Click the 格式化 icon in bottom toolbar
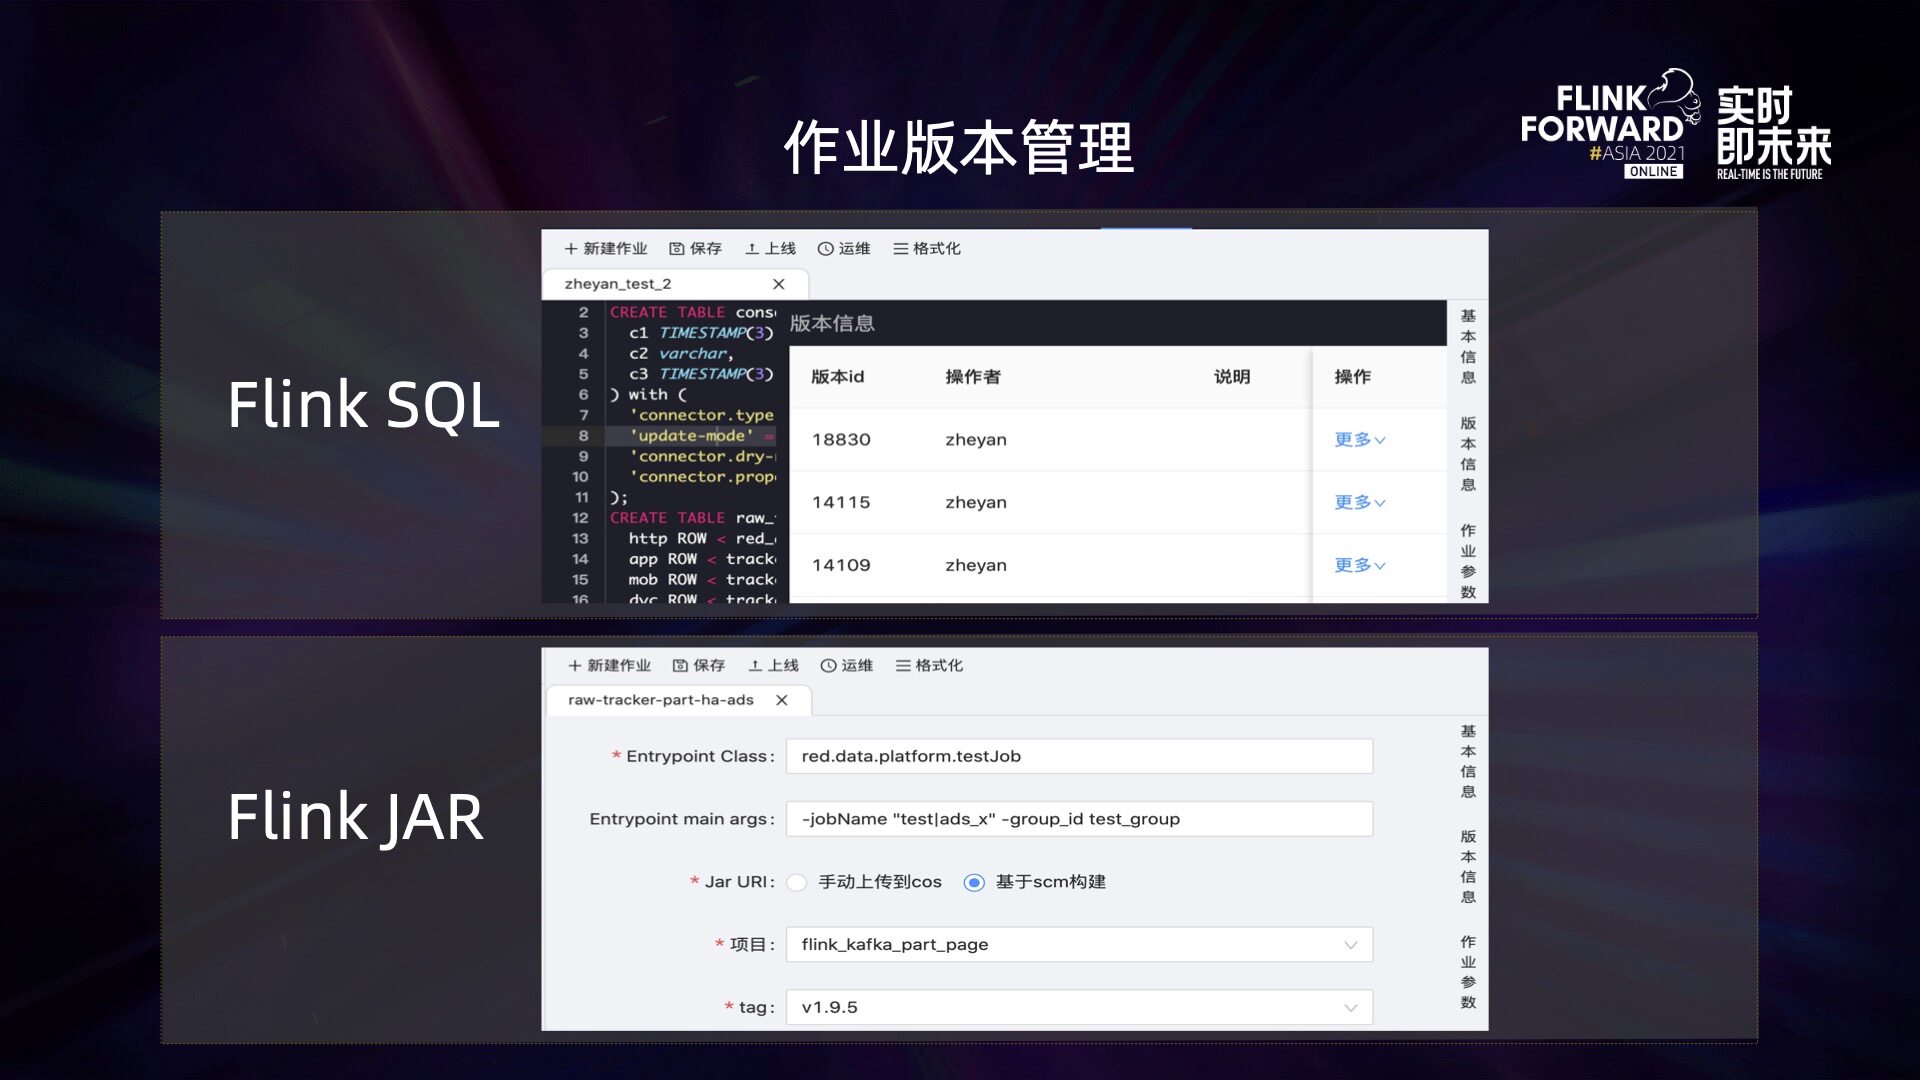 click(903, 666)
